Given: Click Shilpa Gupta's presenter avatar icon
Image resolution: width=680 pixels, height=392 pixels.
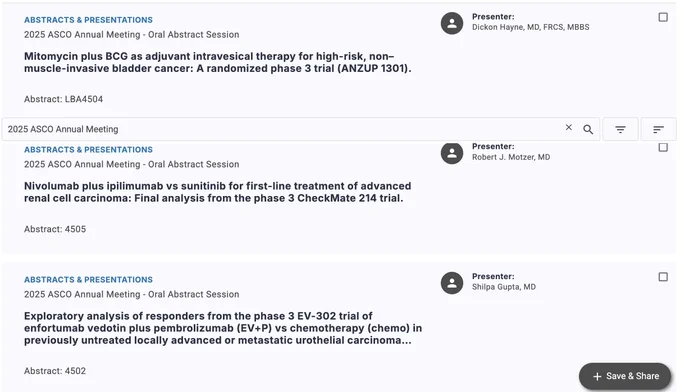Looking at the screenshot, I should point(452,283).
